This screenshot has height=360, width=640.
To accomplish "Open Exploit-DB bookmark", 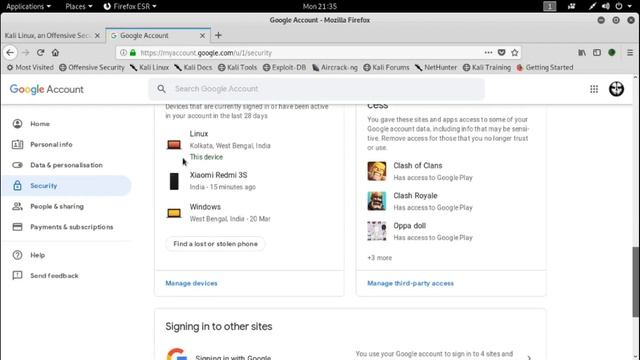I will [284, 67].
